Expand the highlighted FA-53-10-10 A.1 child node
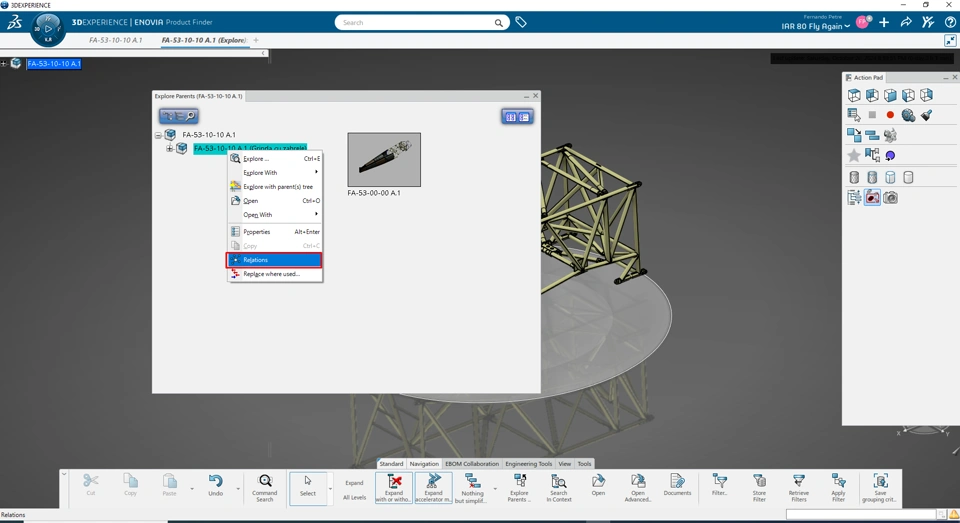This screenshot has height=523, width=960. [170, 148]
